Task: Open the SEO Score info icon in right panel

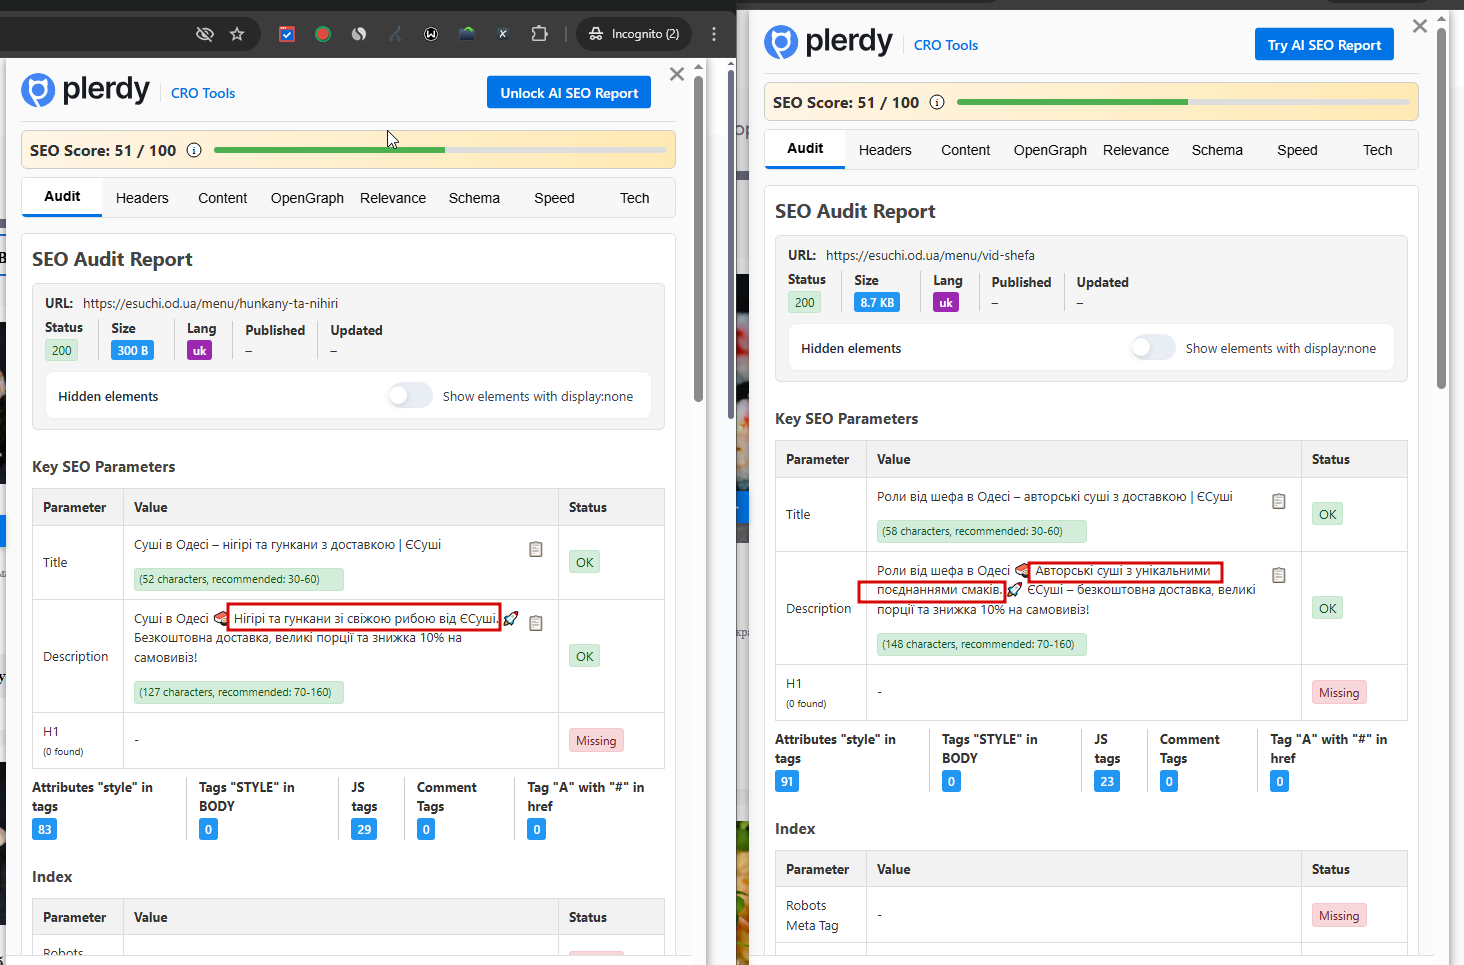Action: (x=937, y=102)
